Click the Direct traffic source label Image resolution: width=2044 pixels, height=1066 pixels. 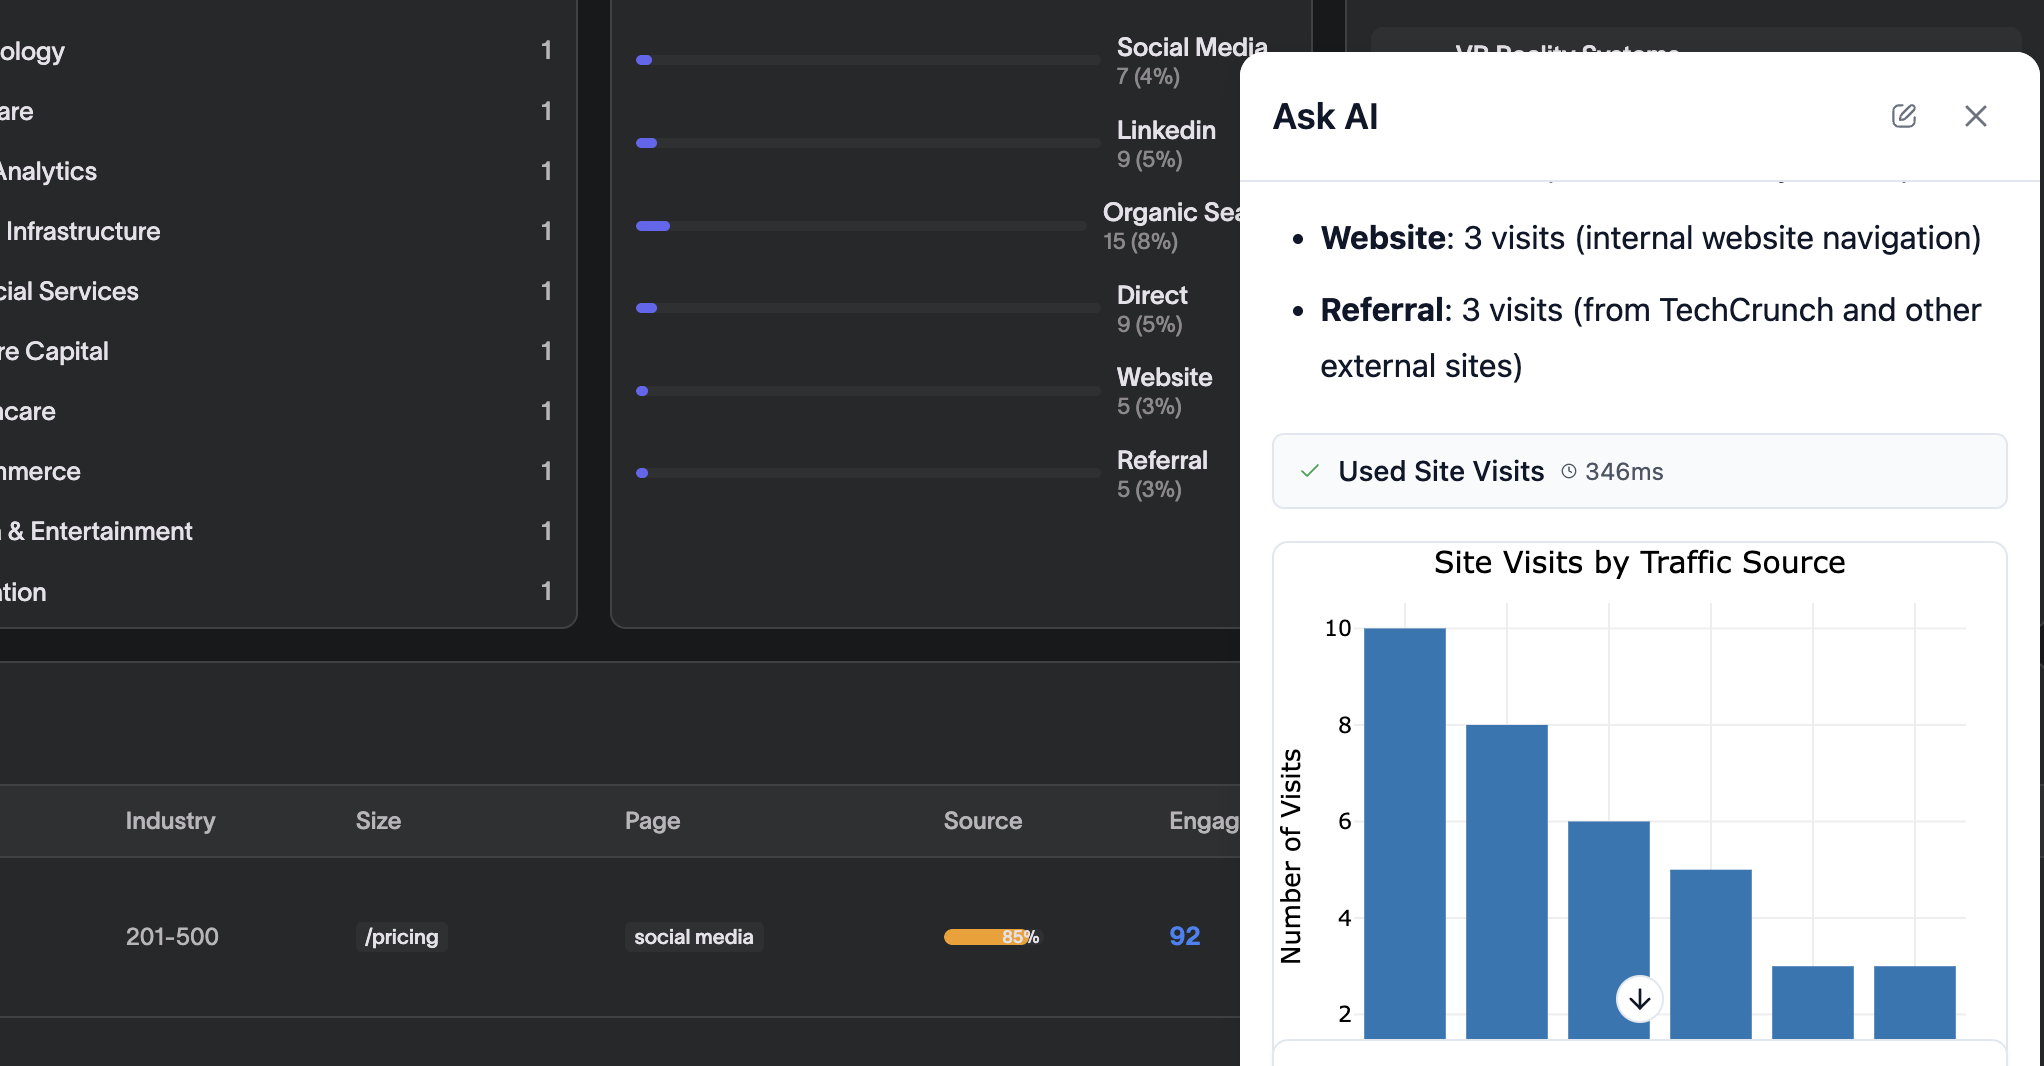click(1152, 295)
